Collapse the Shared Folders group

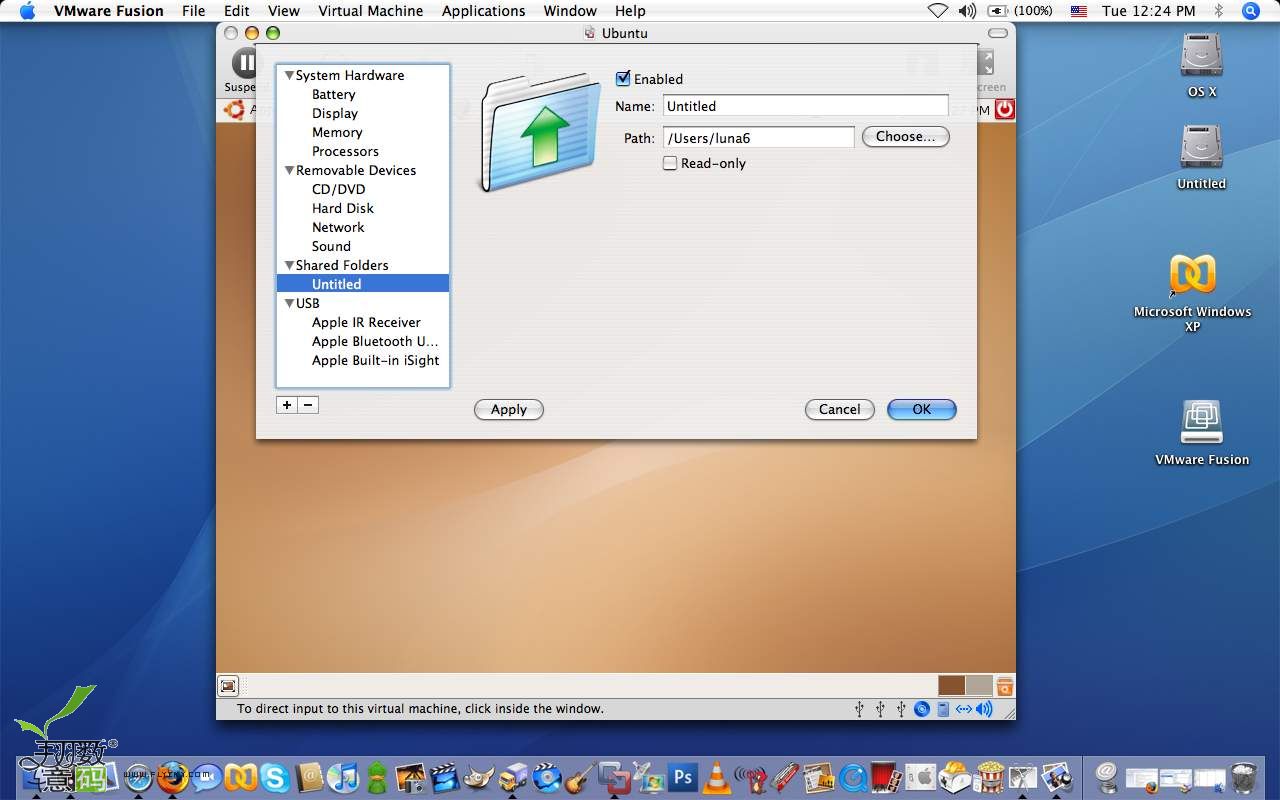289,265
